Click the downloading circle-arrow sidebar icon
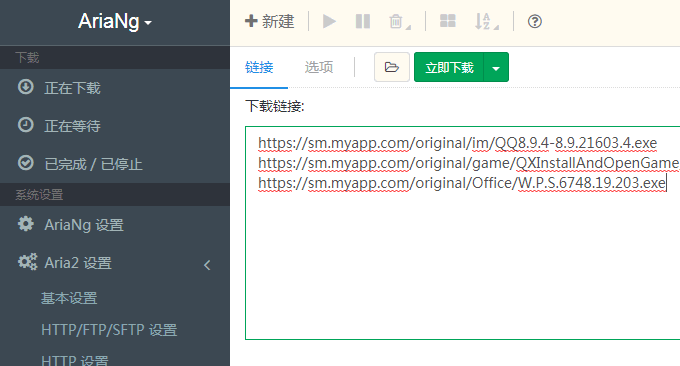680x366 pixels. 26,87
